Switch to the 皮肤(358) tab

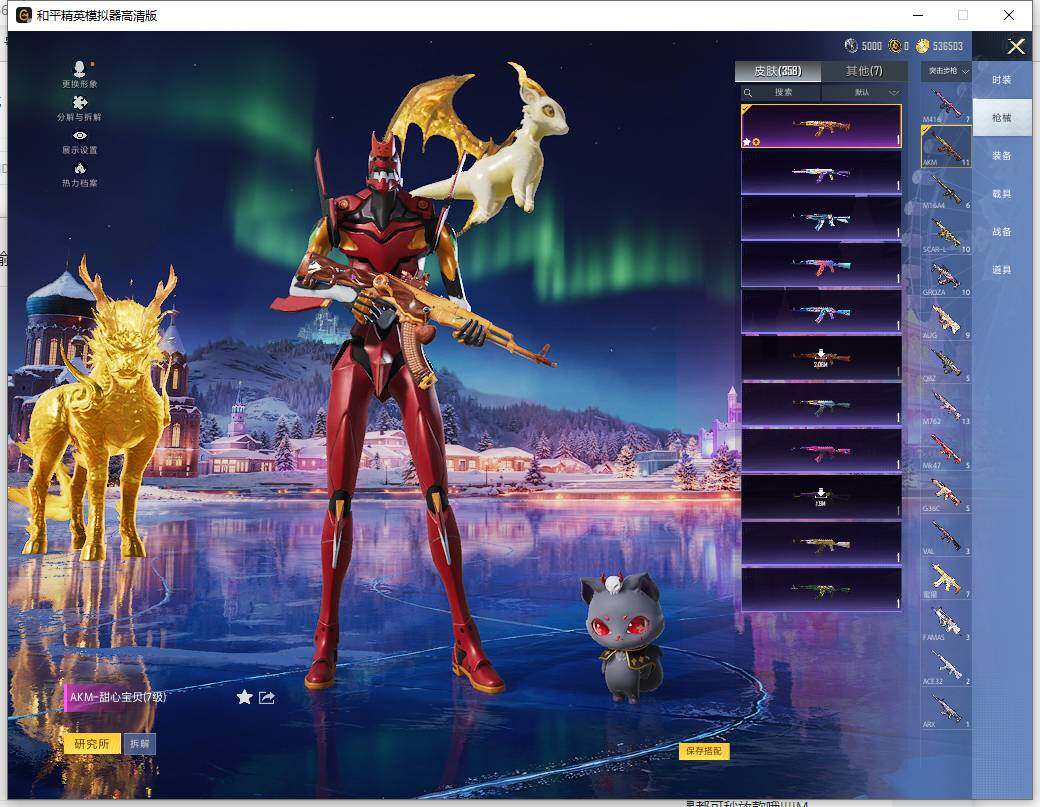tap(777, 71)
